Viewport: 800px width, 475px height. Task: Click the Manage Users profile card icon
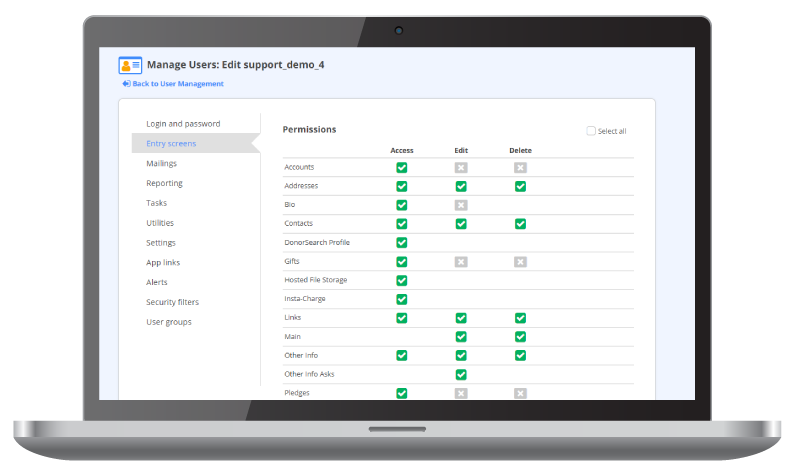pyautogui.click(x=130, y=65)
